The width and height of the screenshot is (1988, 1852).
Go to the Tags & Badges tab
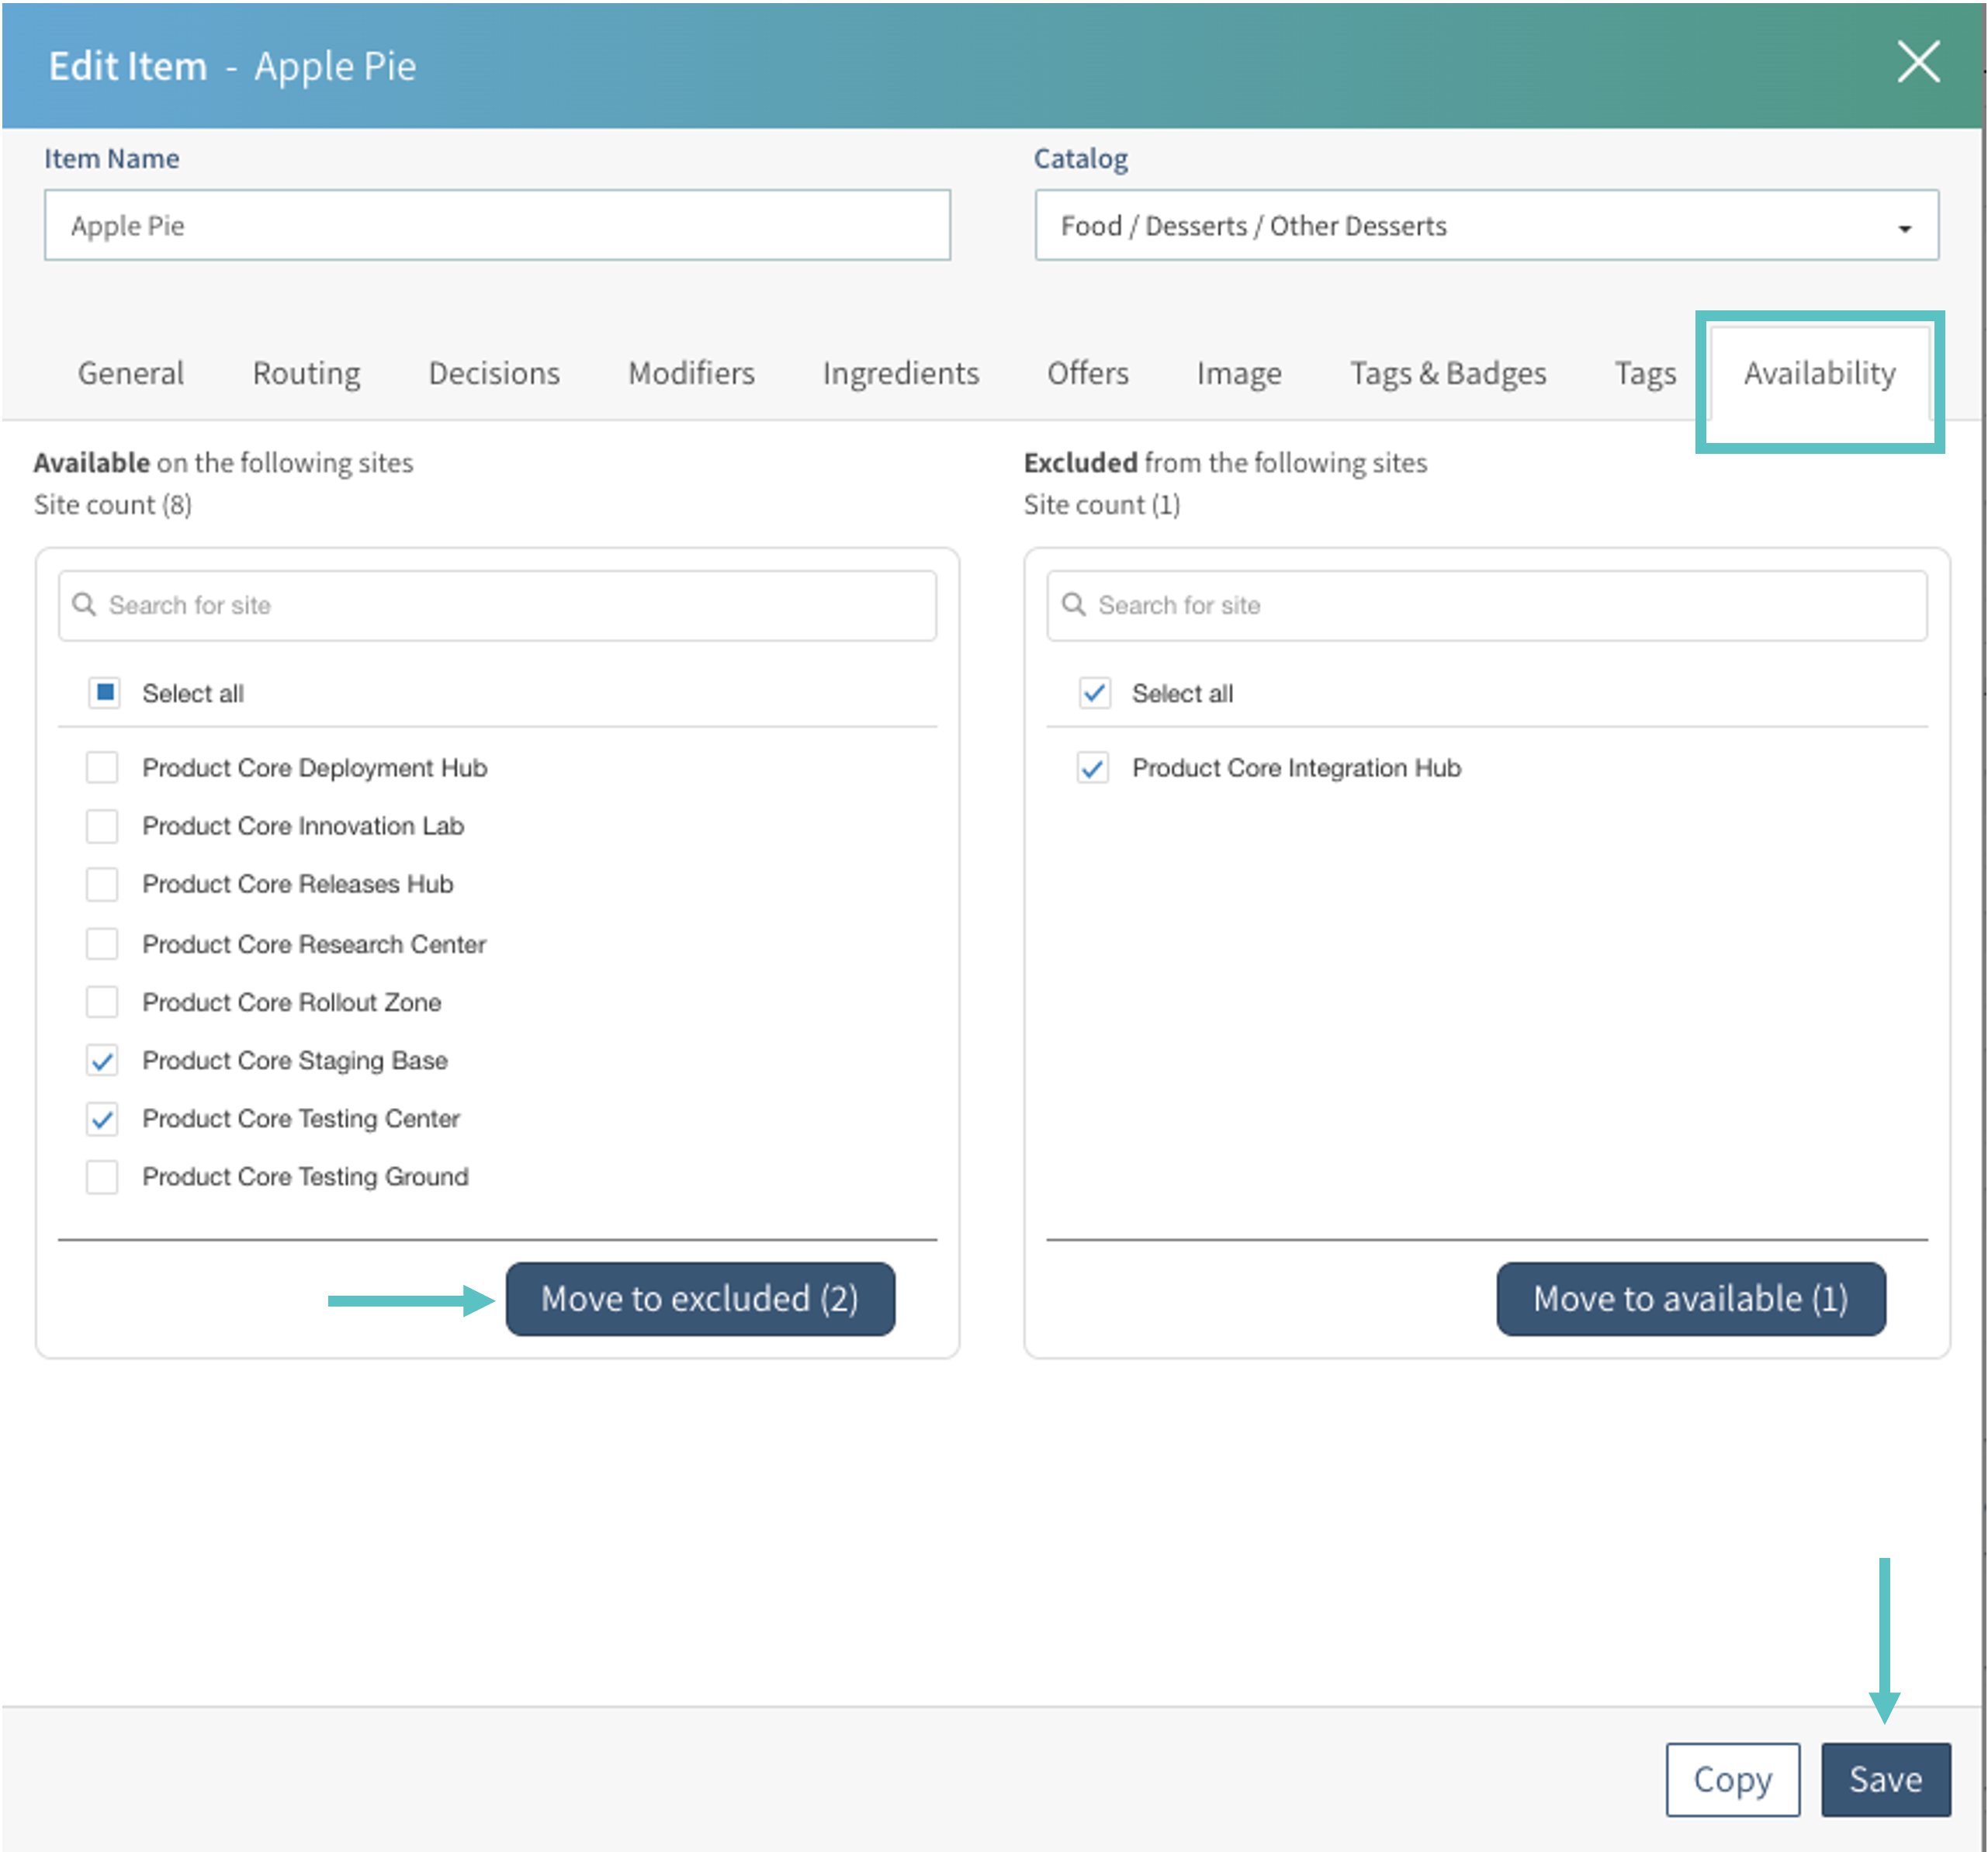[1447, 373]
